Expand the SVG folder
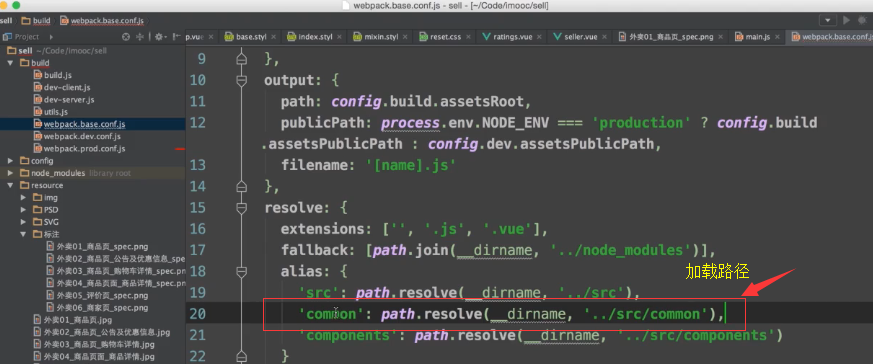873x364 pixels. tap(23, 222)
